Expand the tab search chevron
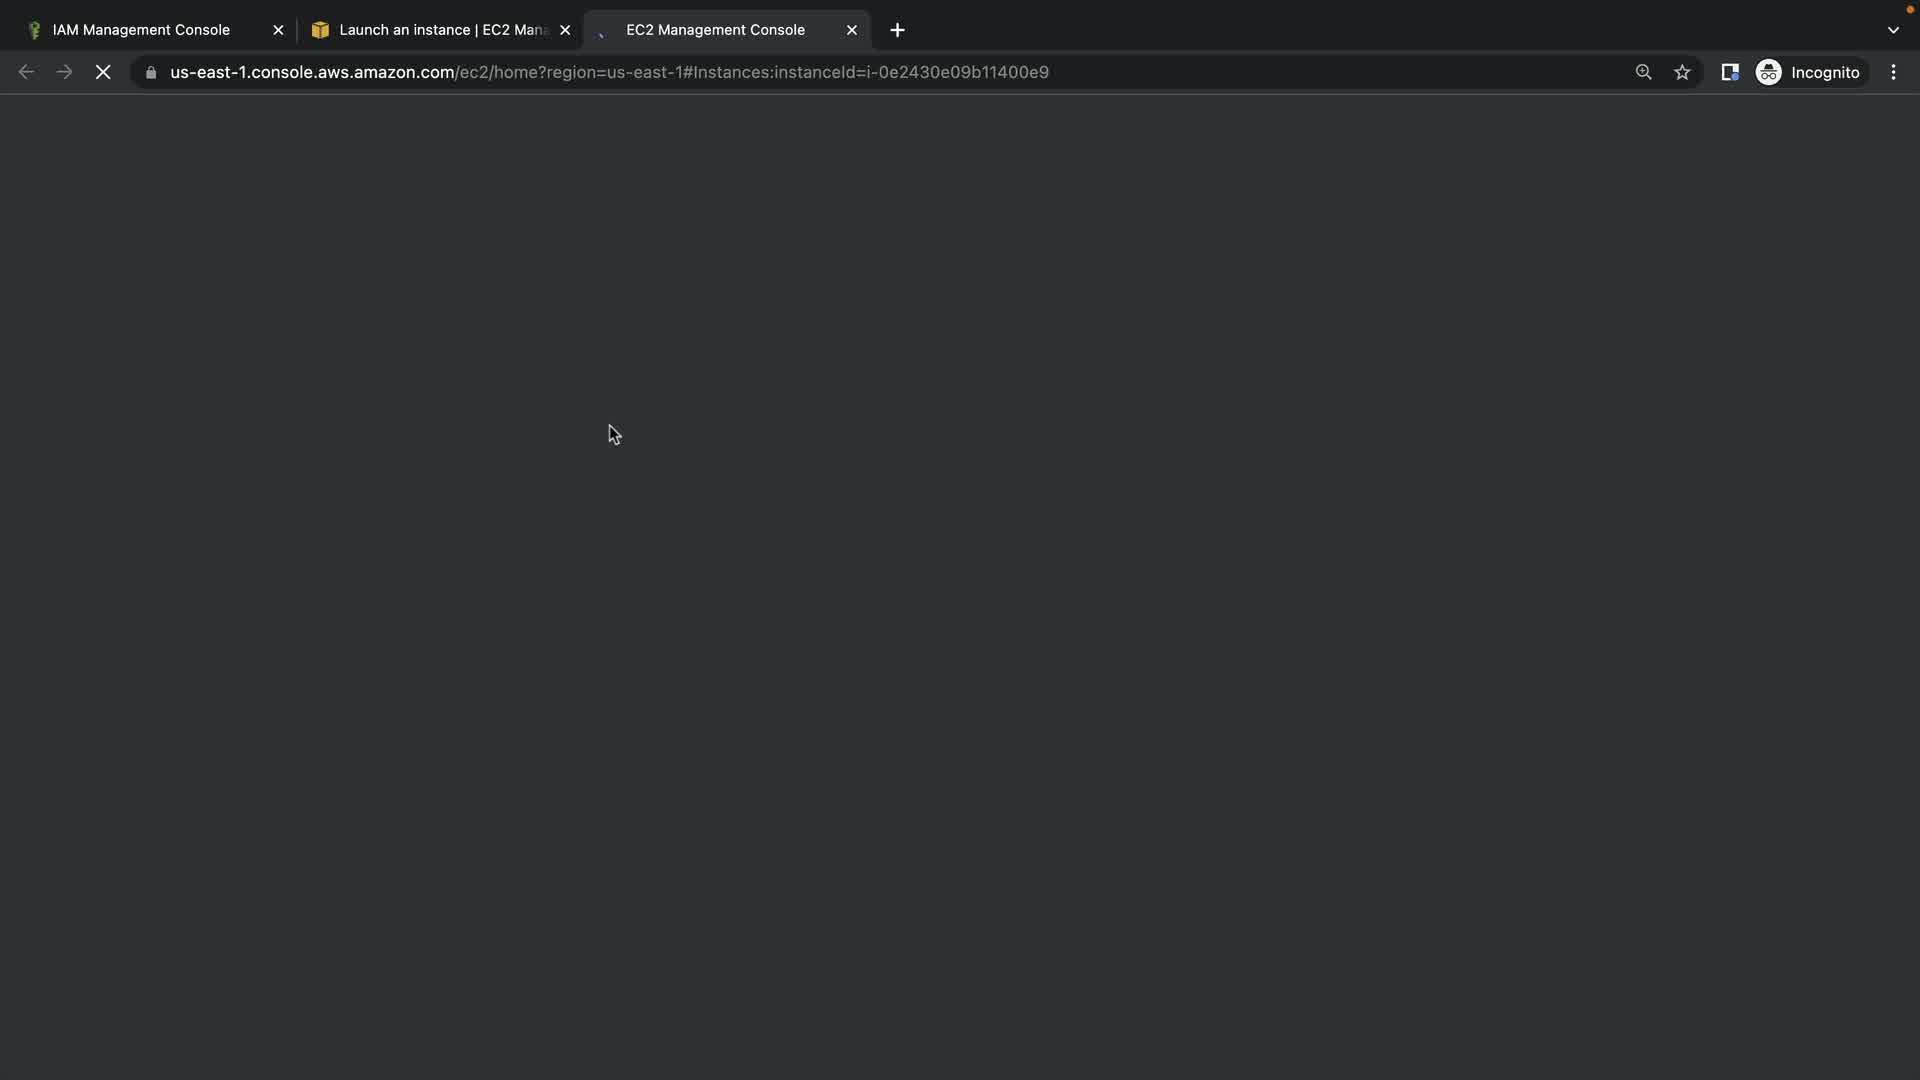The image size is (1920, 1080). click(1893, 30)
